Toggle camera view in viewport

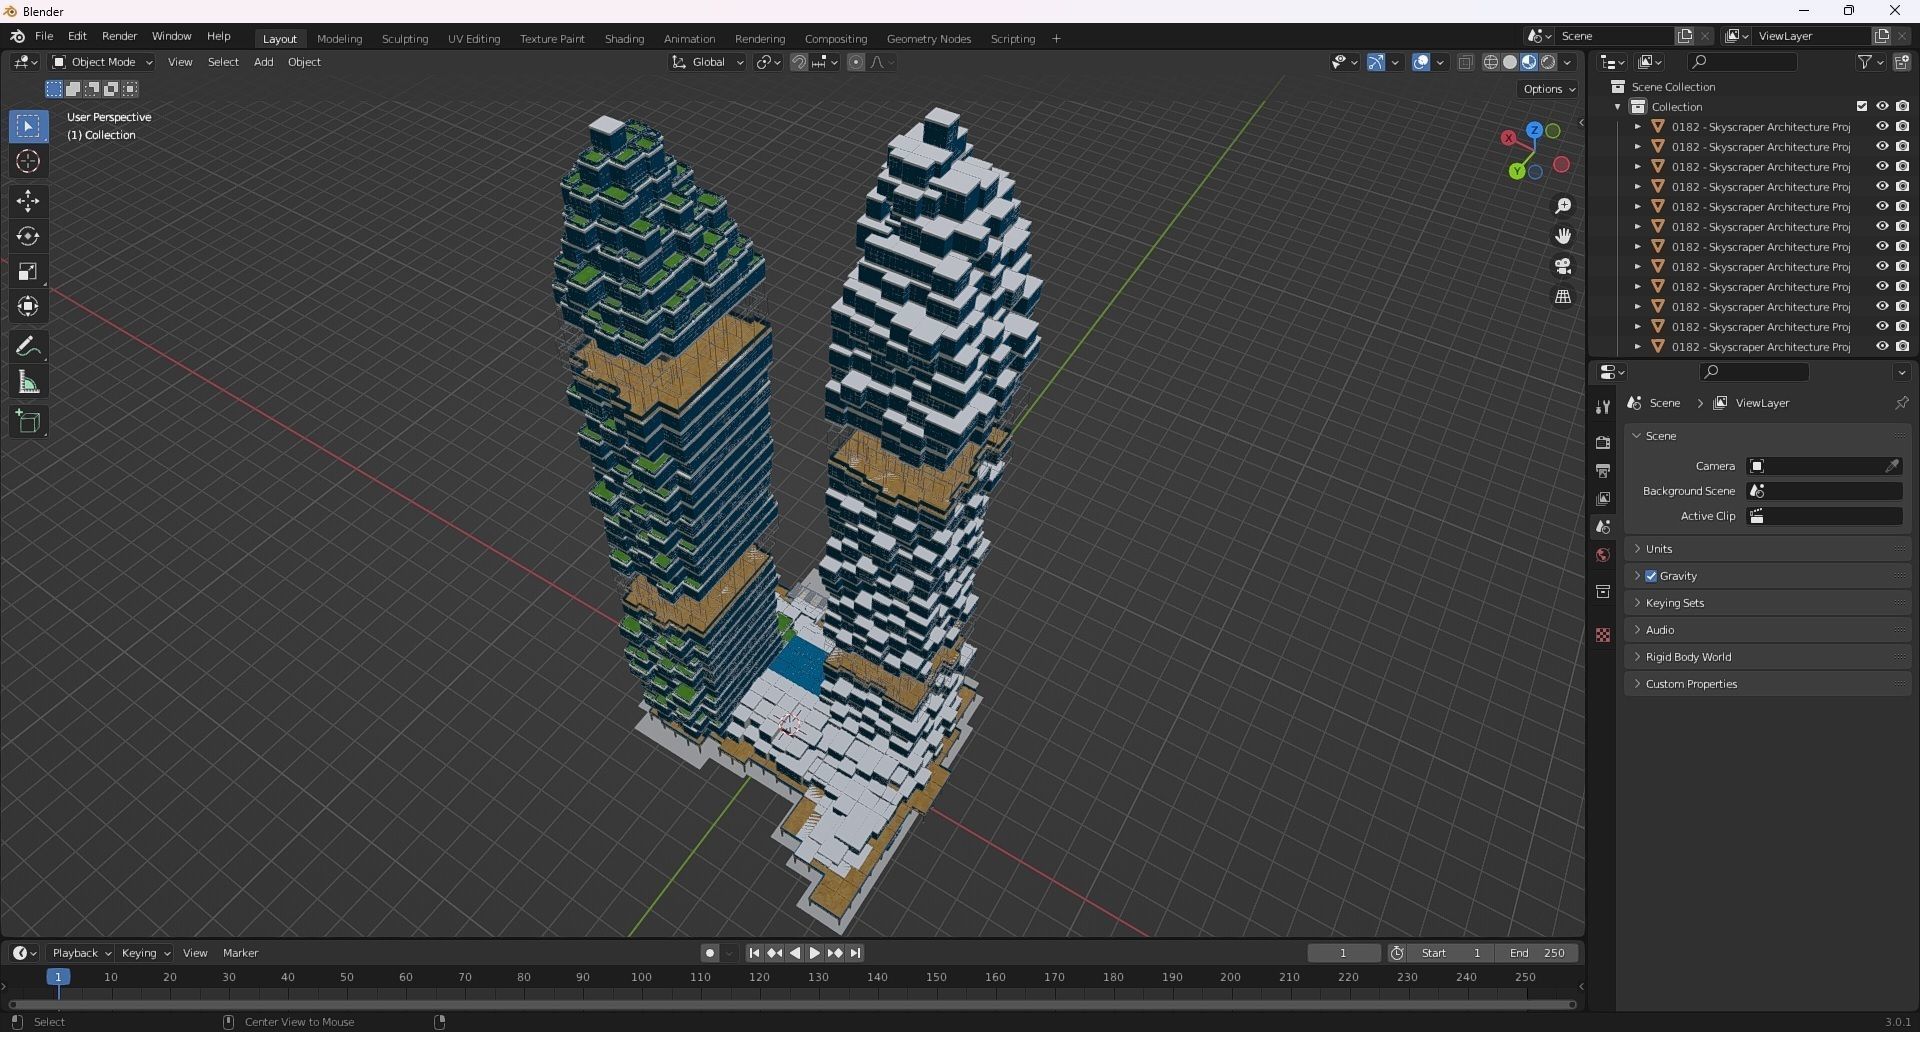pyautogui.click(x=1563, y=267)
